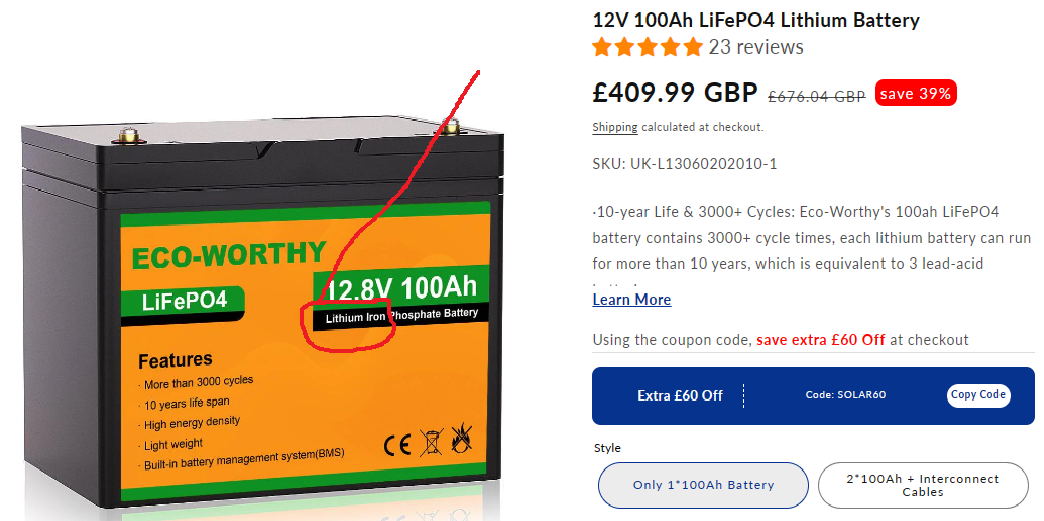Click the Code: SOLAR60 text
This screenshot has height=521, width=1044.
[846, 394]
